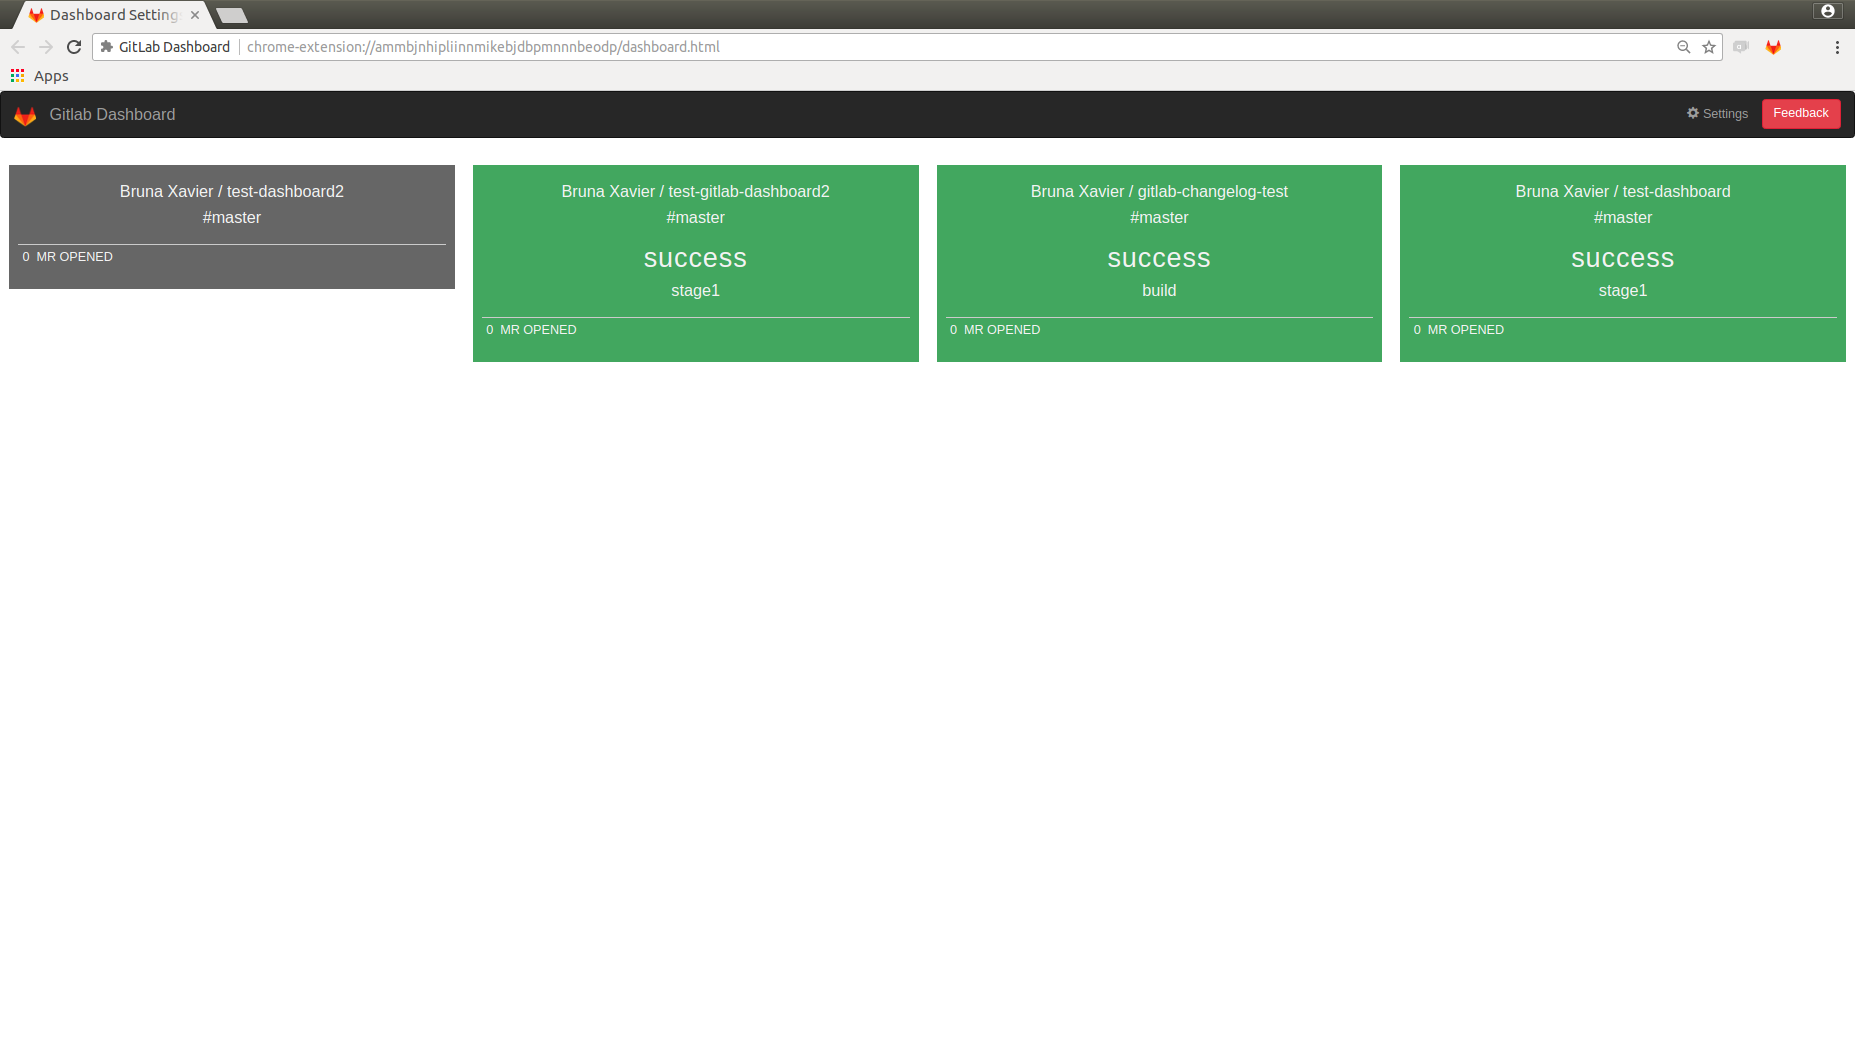Reload the dashboard page
This screenshot has width=1855, height=1056.
(x=74, y=47)
